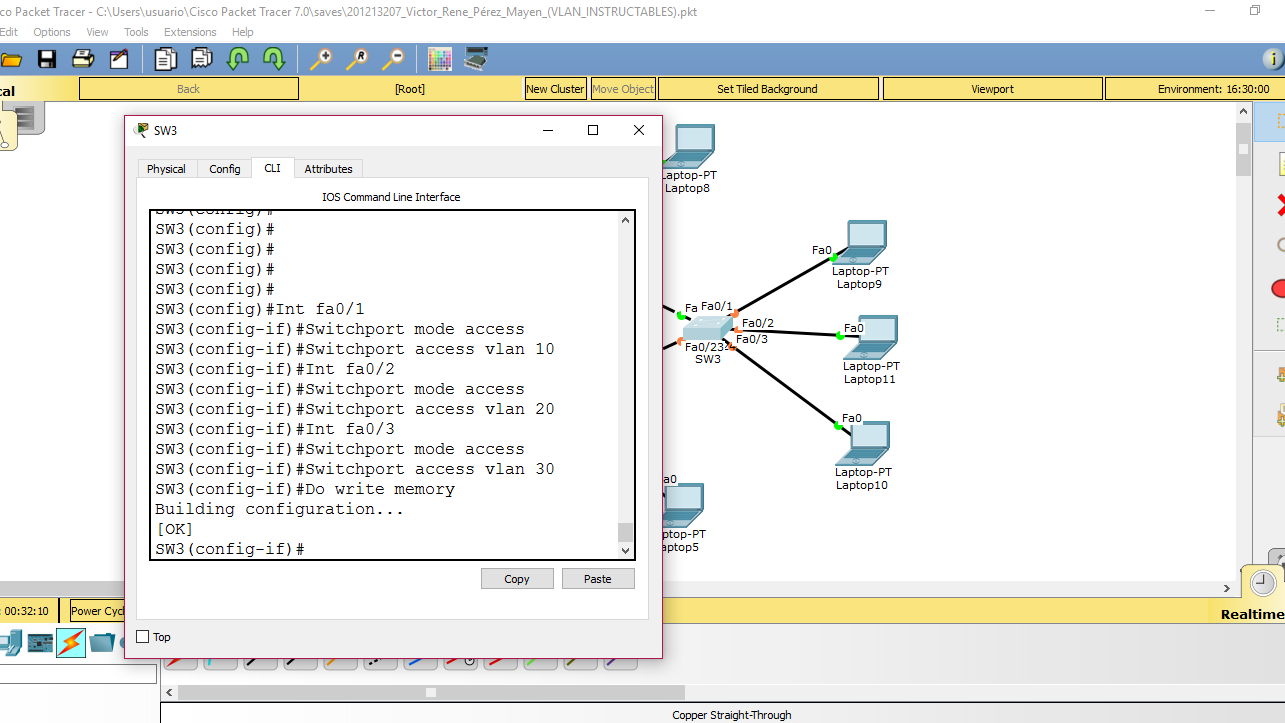Click the [Root] navigation button

(410, 89)
